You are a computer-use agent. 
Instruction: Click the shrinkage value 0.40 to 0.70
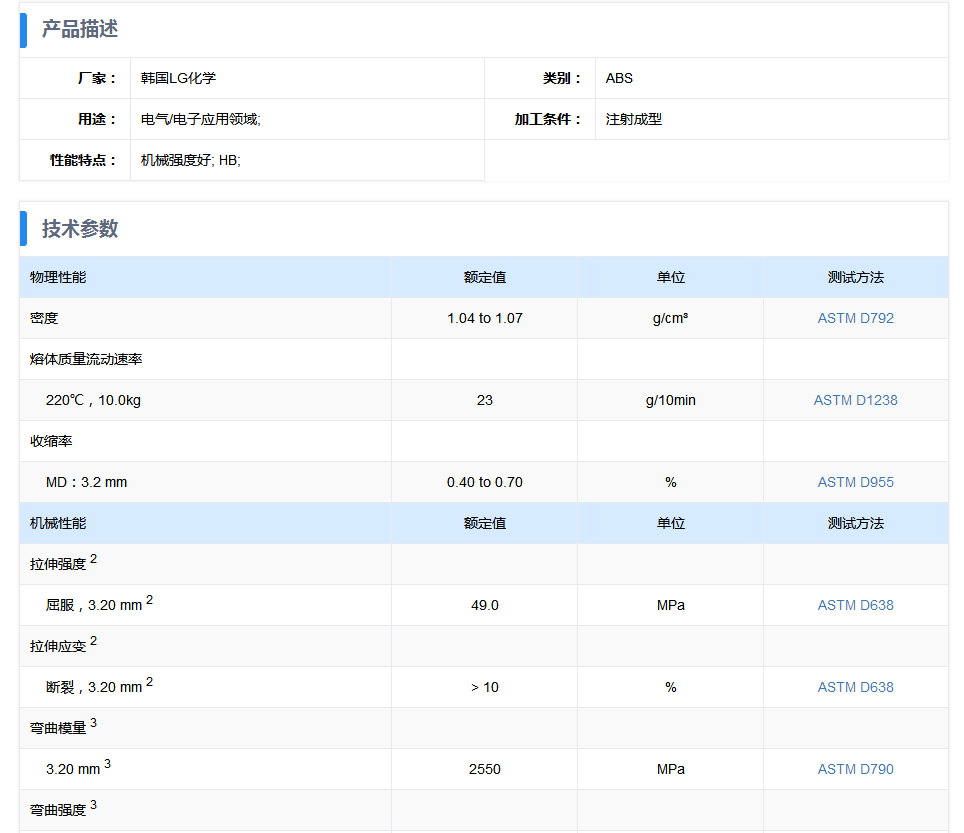485,482
